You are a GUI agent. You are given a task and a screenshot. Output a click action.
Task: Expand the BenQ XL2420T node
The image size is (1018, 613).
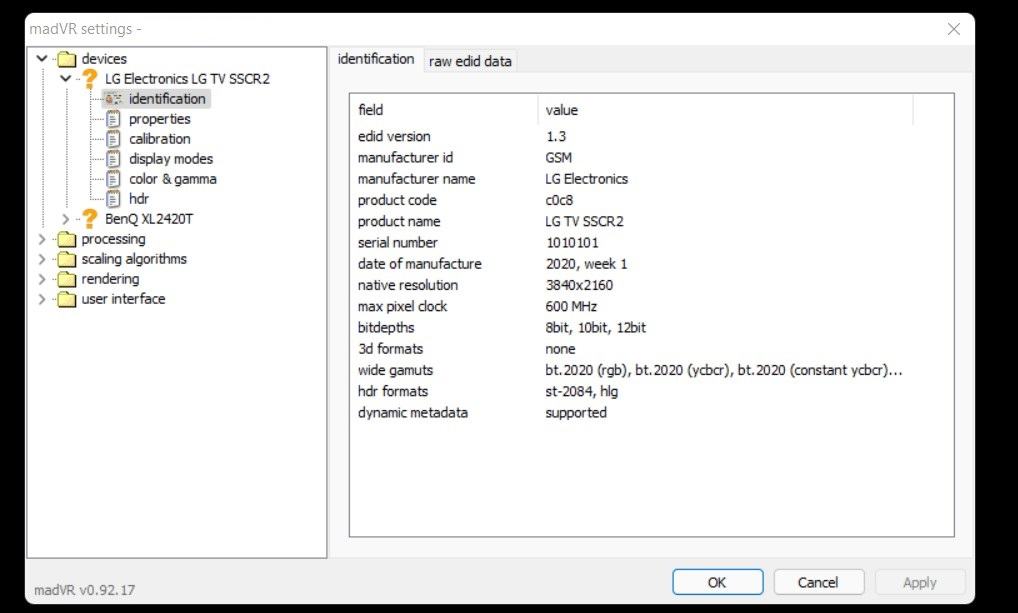[66, 219]
